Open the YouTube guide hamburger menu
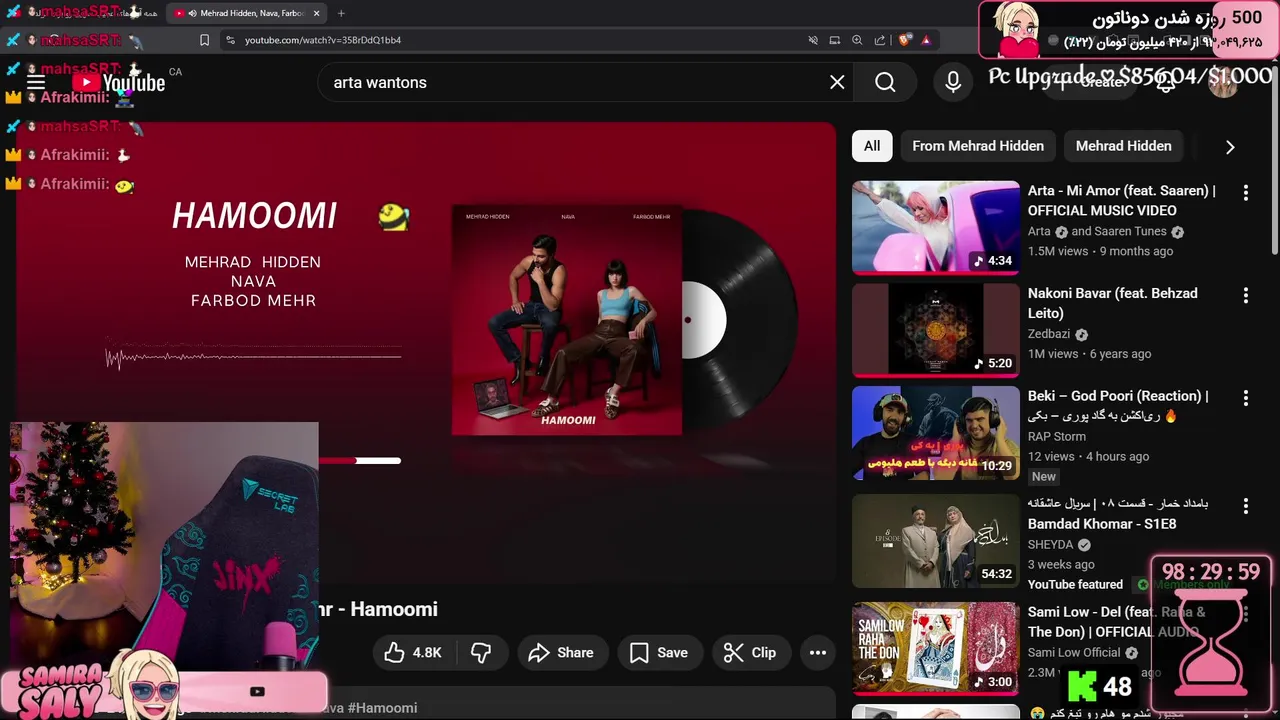 point(36,82)
